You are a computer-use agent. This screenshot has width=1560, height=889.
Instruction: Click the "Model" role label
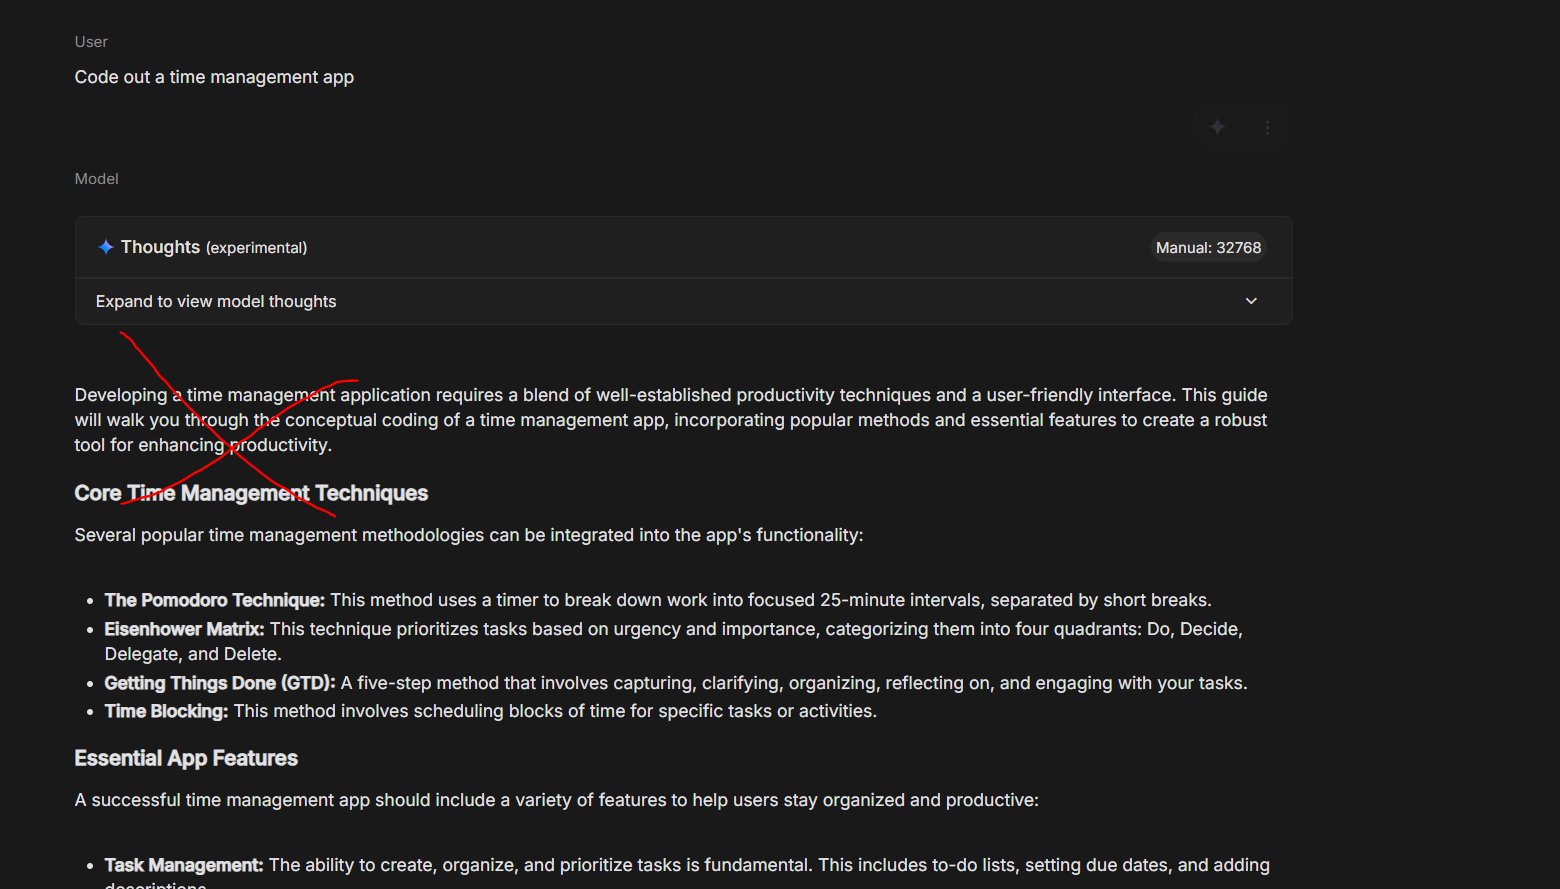pos(96,179)
